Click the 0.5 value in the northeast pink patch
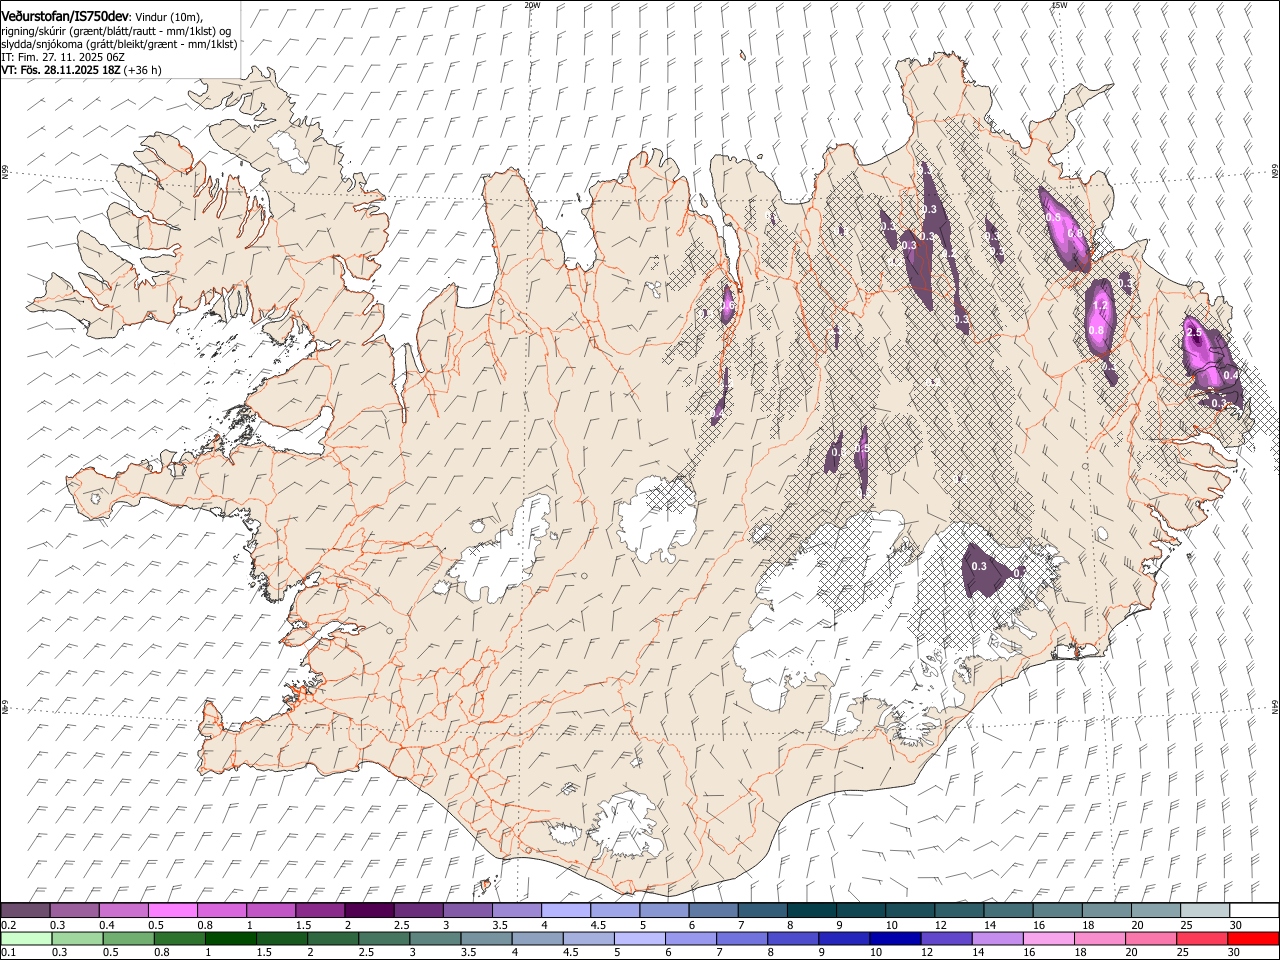 tap(1053, 217)
